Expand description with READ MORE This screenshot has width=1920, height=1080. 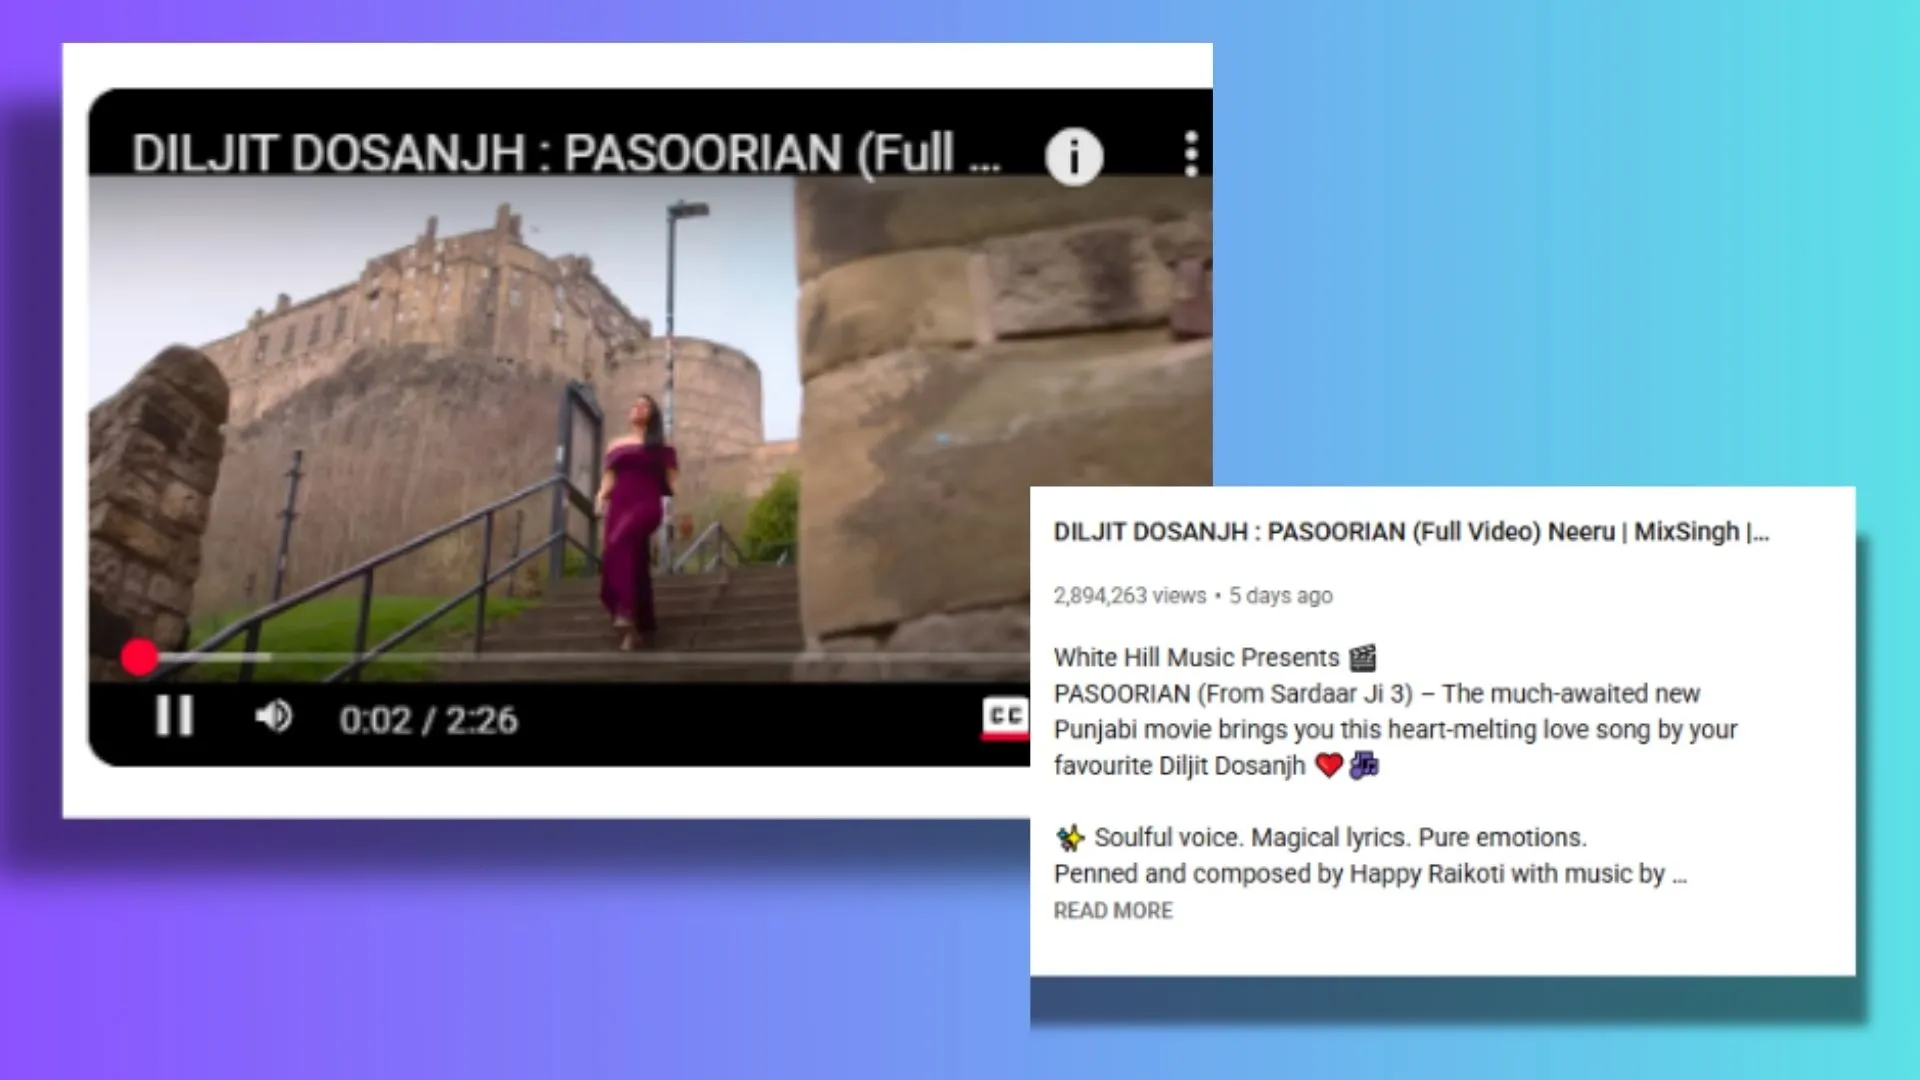1112,911
